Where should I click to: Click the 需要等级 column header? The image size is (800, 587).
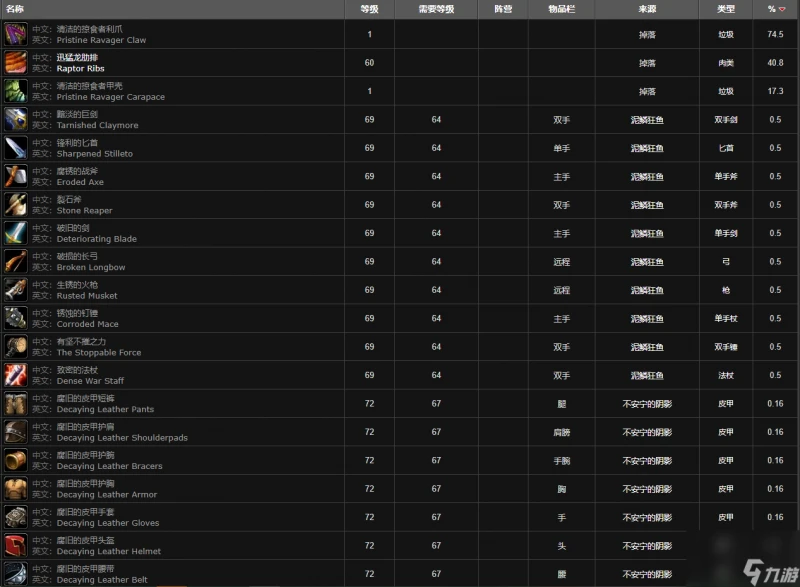(x=436, y=9)
